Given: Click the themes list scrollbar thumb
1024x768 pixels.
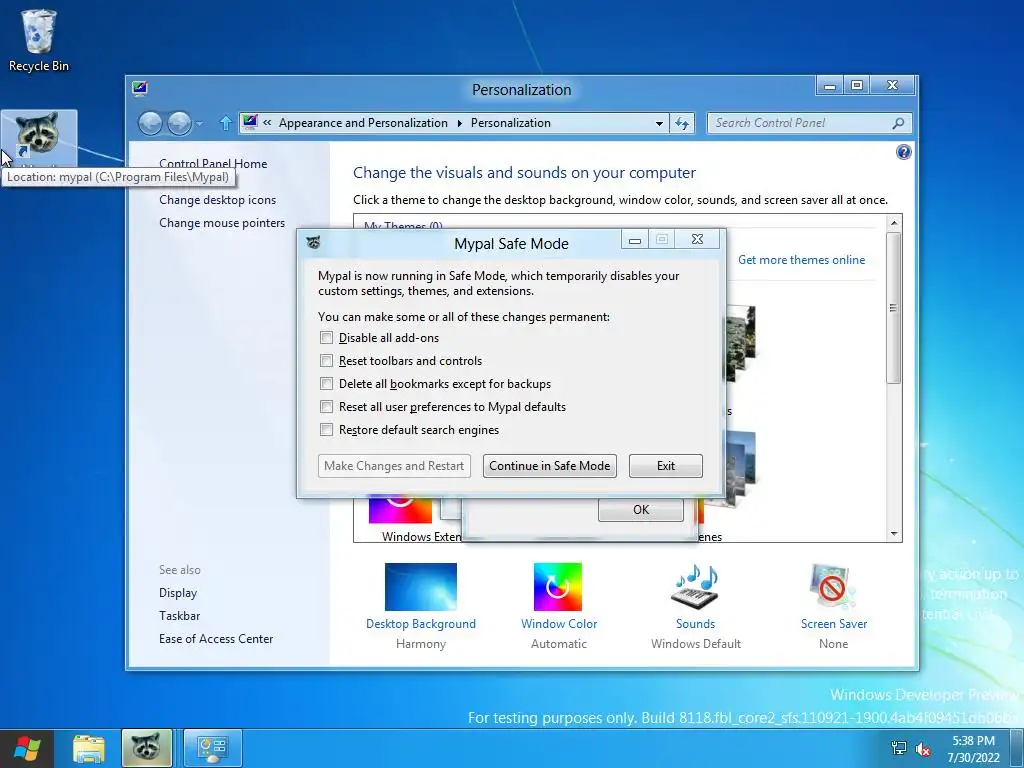Looking at the screenshot, I should 894,307.
